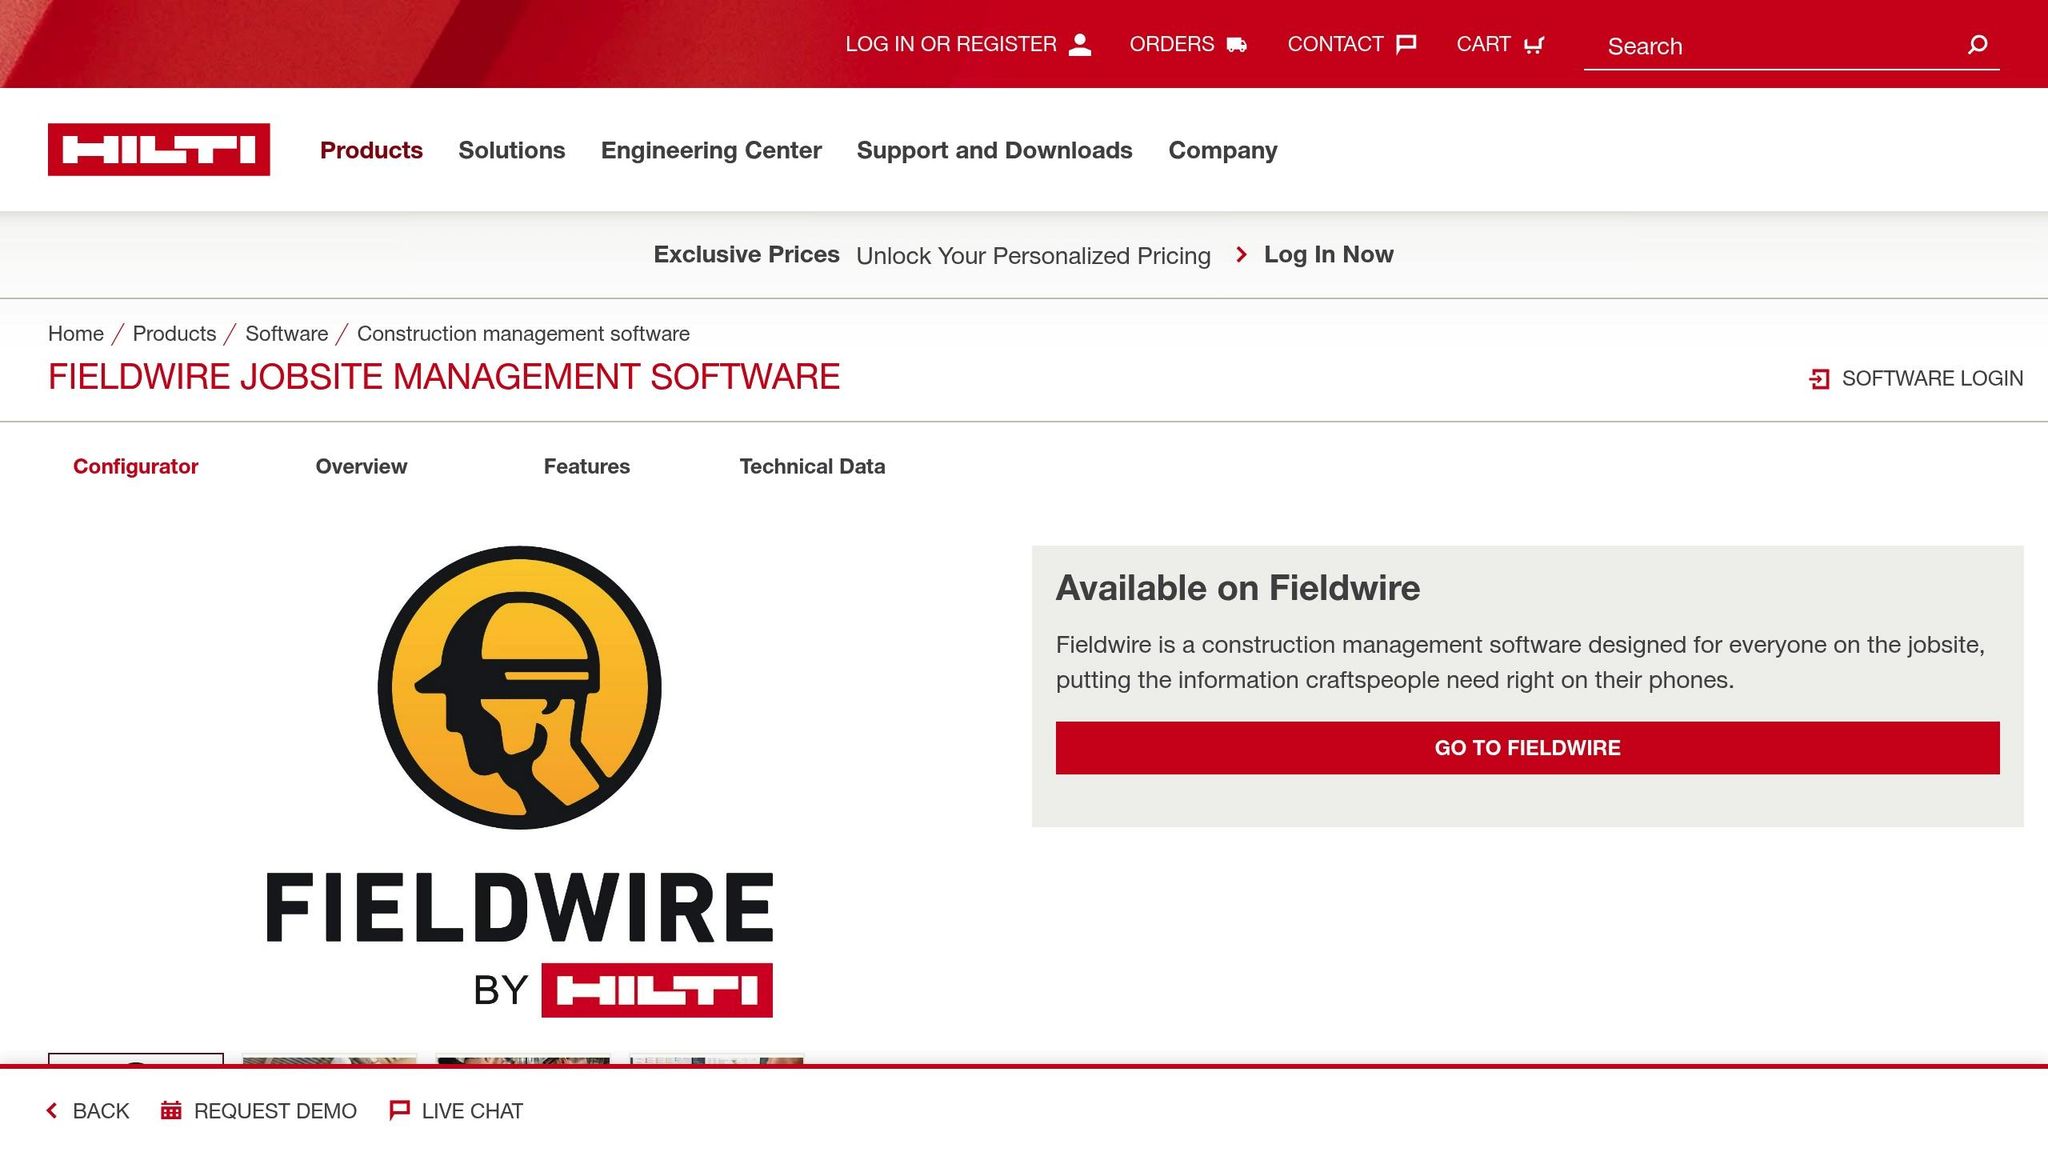This screenshot has width=2048, height=1152.
Task: Click the Orders link
Action: (1188, 44)
